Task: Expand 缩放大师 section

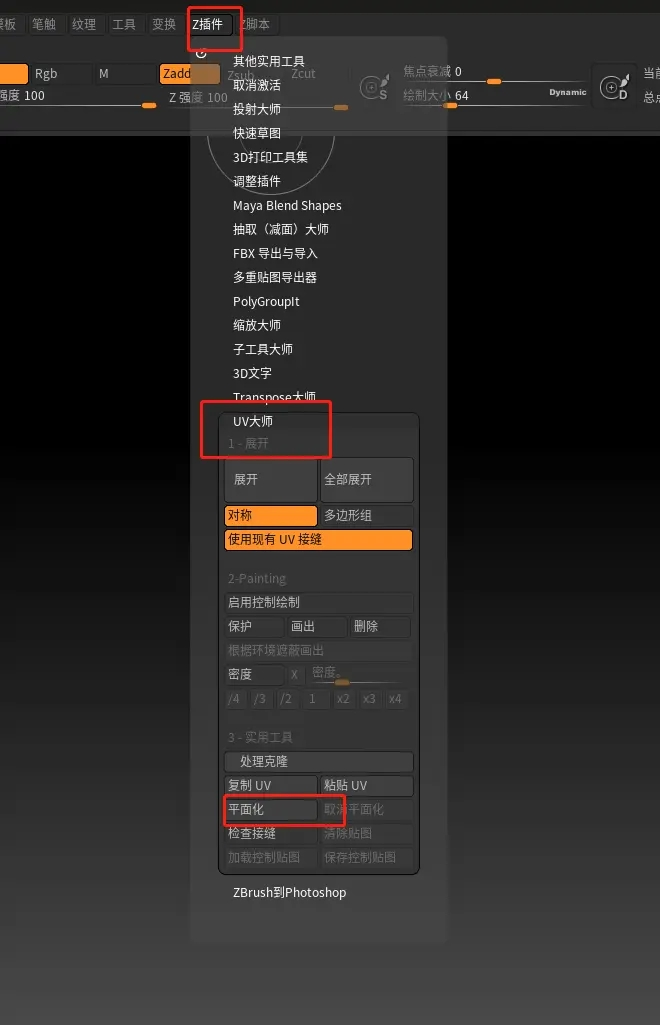Action: coord(257,326)
